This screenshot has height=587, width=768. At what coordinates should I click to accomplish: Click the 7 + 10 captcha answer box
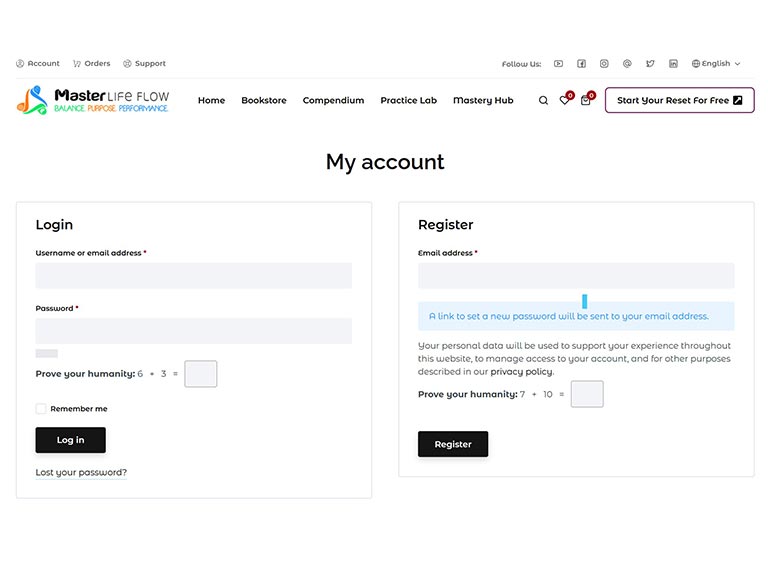(x=587, y=394)
